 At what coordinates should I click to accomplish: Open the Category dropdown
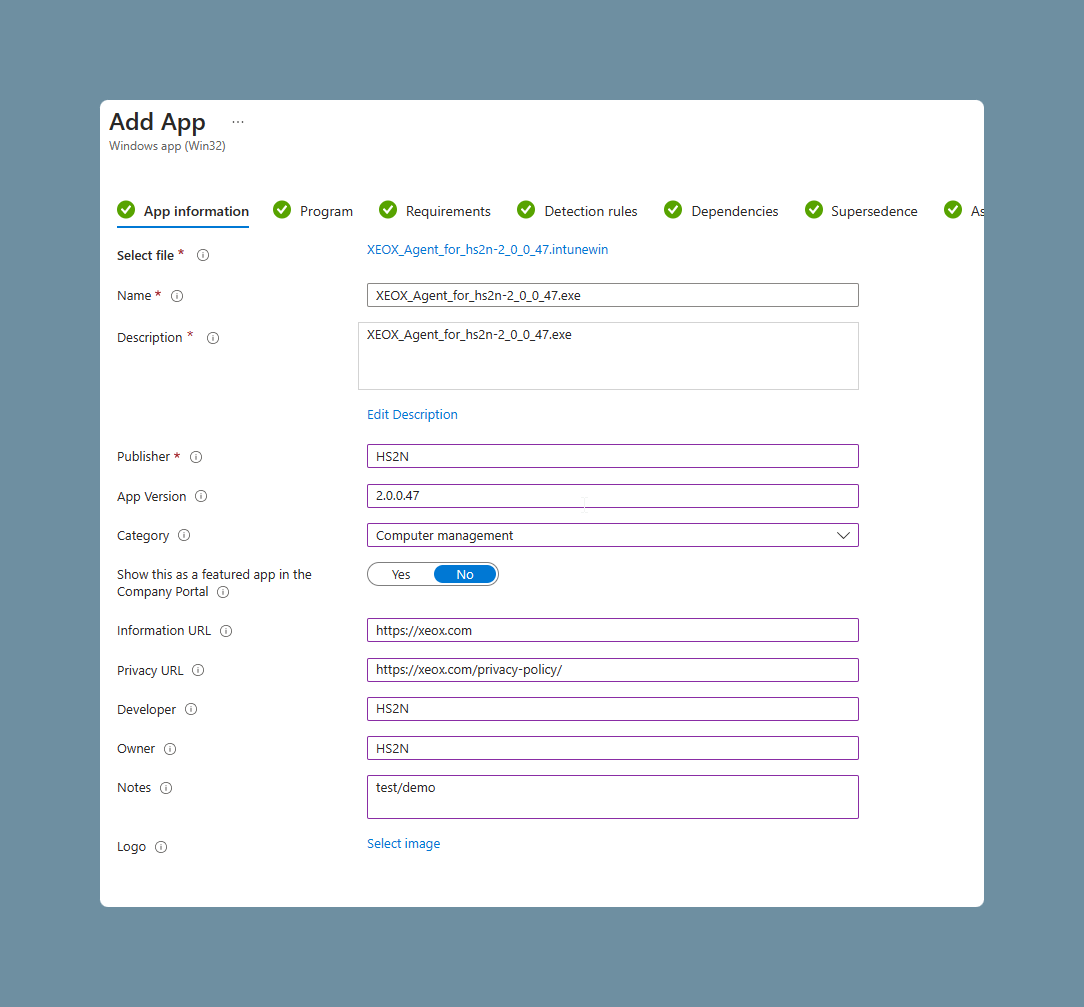[x=613, y=535]
